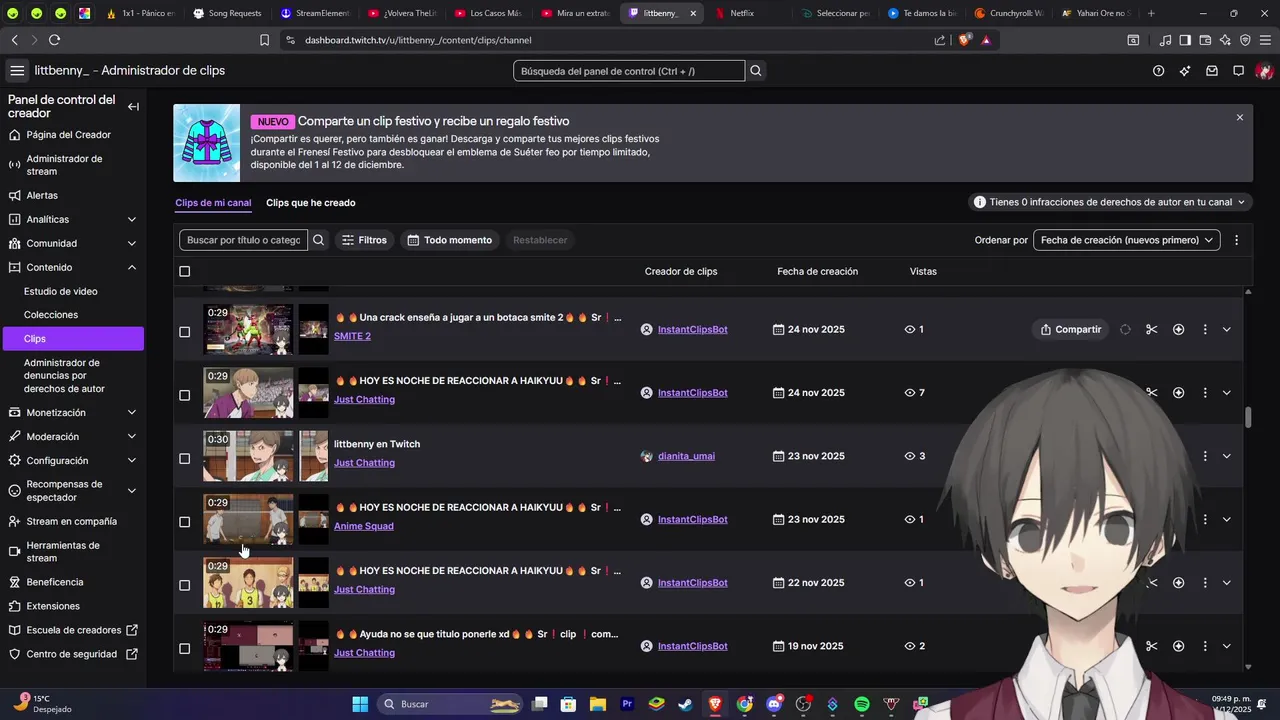Bookmark this page in the address bar

pos(265,40)
